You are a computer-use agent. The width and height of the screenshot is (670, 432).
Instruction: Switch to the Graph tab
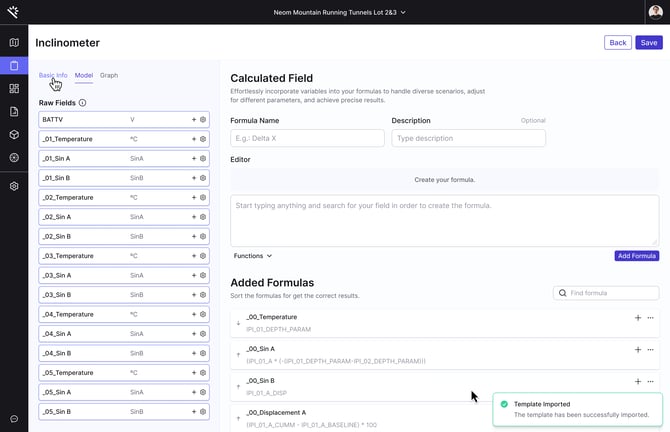(x=109, y=75)
